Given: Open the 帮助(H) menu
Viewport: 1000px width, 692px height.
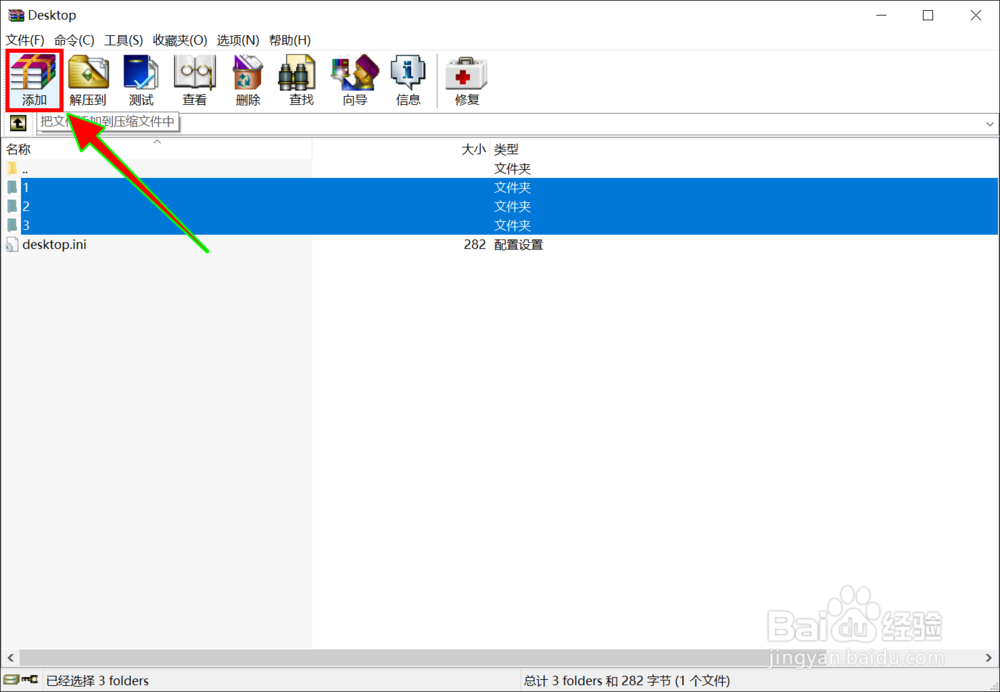Looking at the screenshot, I should click(290, 40).
